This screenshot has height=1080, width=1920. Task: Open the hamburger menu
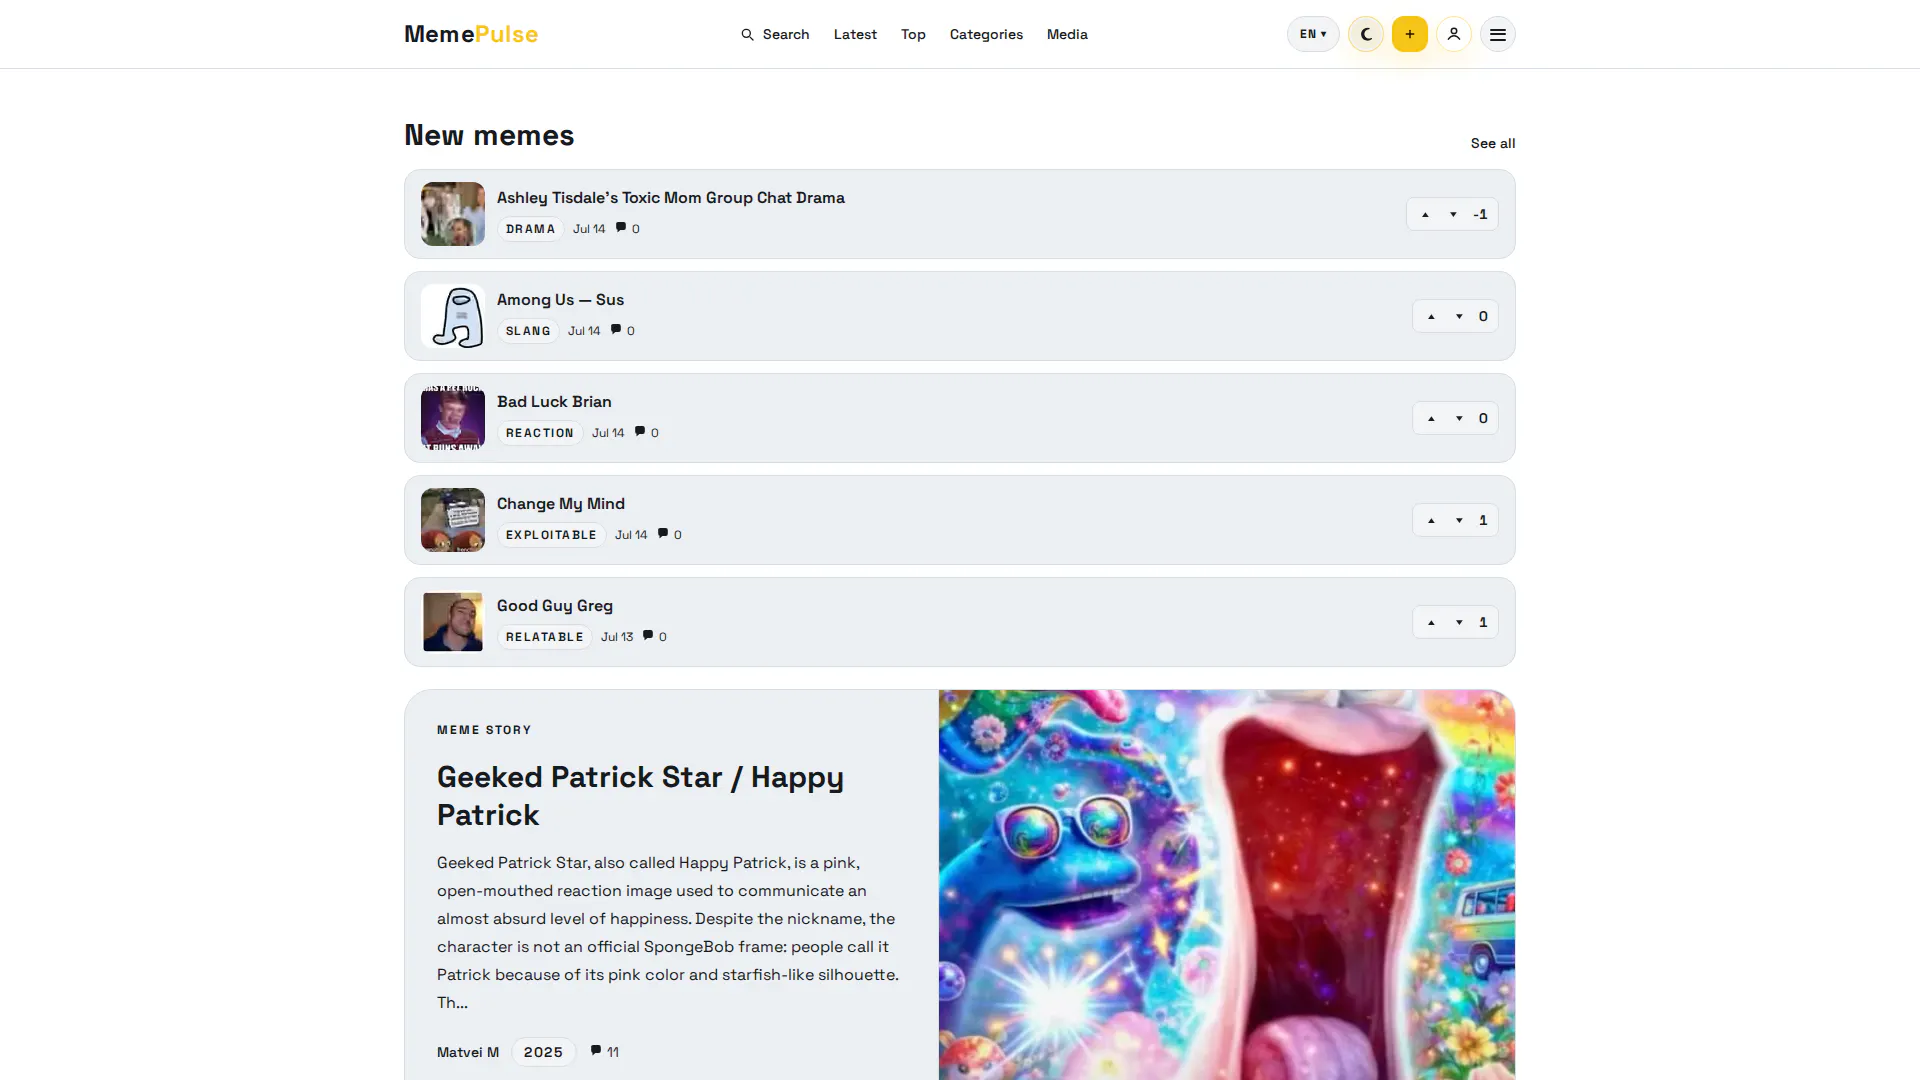1498,34
